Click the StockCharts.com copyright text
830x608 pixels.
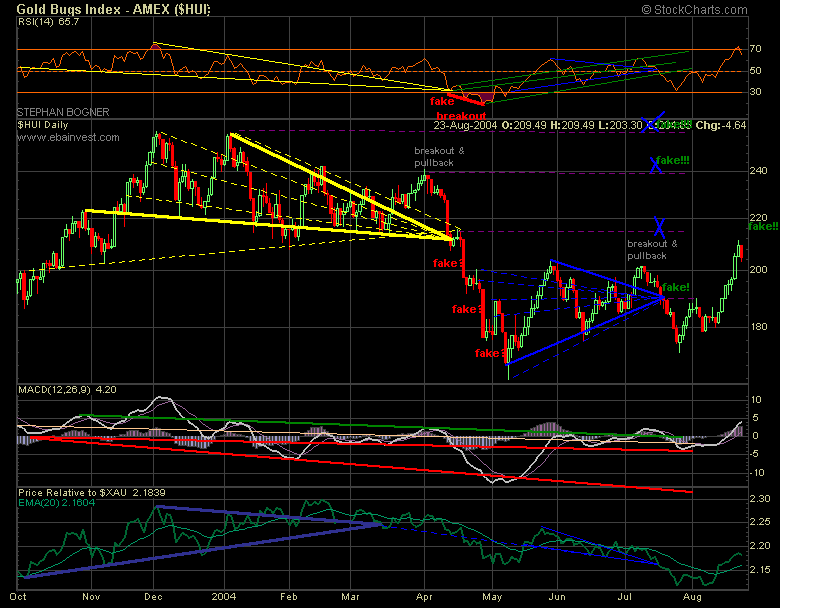pyautogui.click(x=694, y=10)
